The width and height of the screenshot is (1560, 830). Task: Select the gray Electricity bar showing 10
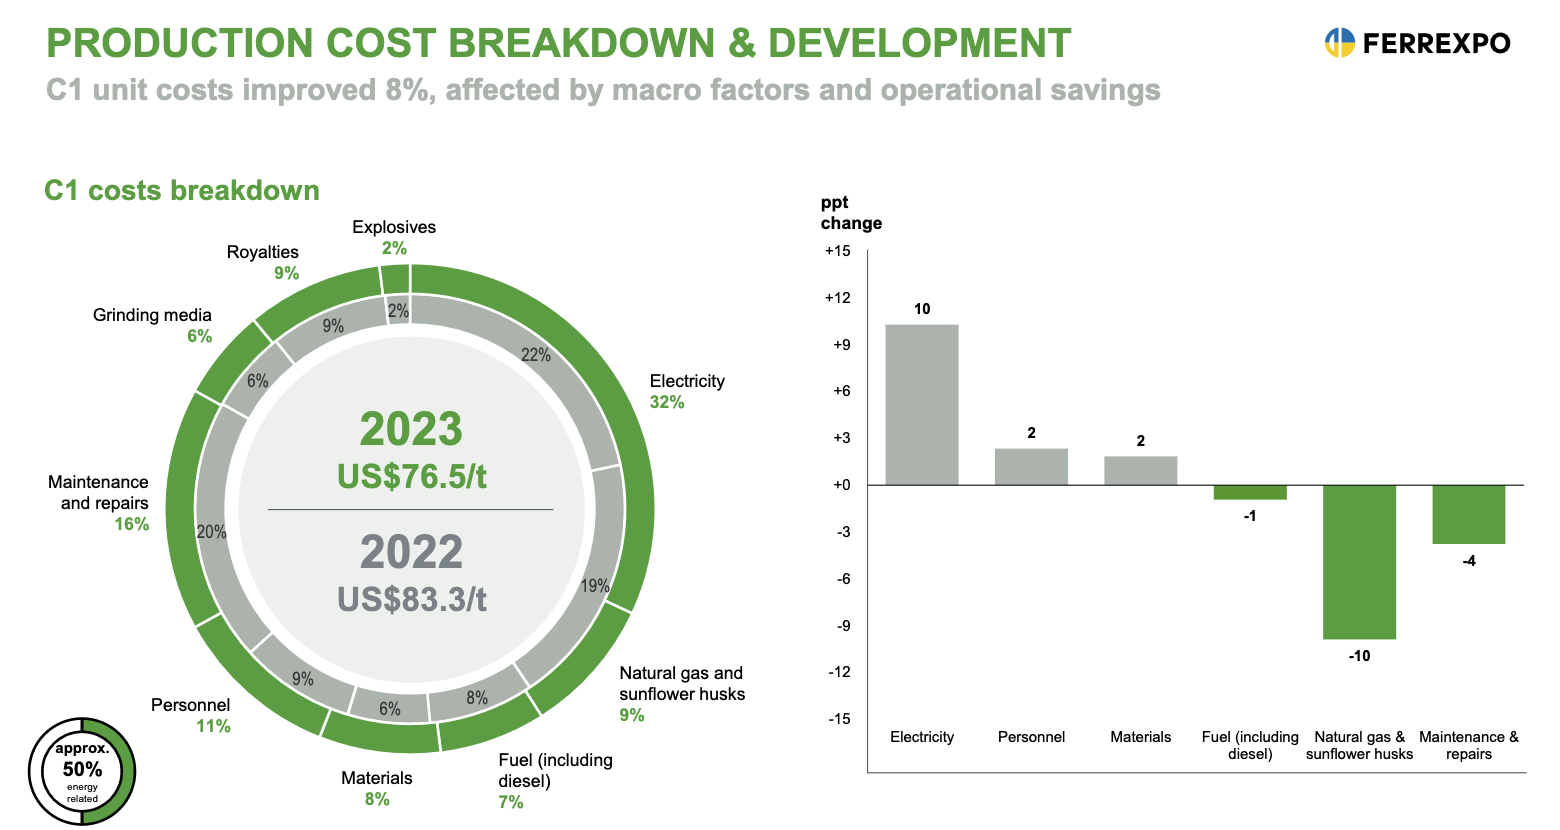click(921, 404)
